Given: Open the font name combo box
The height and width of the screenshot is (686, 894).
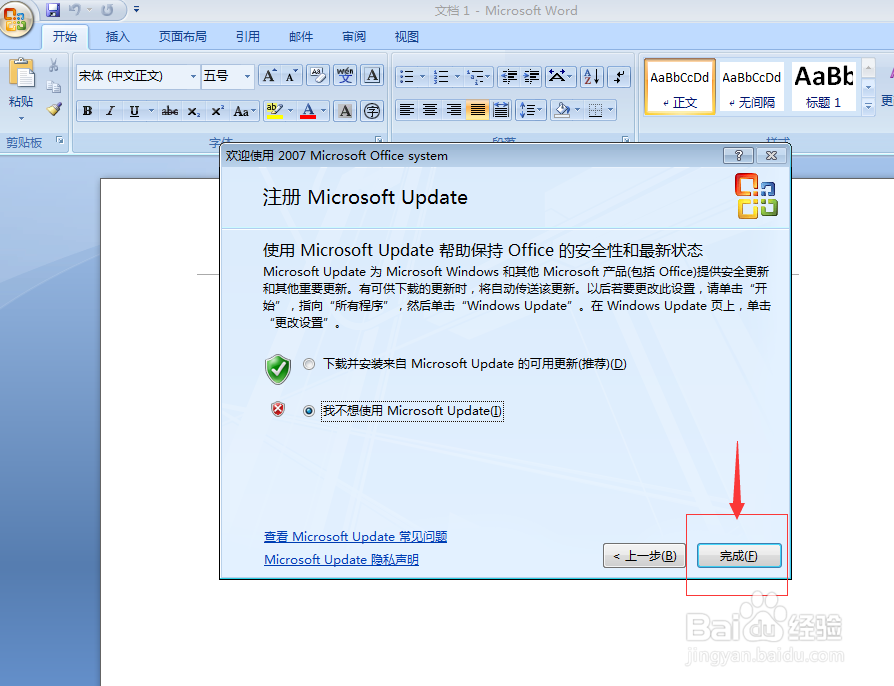Looking at the screenshot, I should (x=137, y=76).
